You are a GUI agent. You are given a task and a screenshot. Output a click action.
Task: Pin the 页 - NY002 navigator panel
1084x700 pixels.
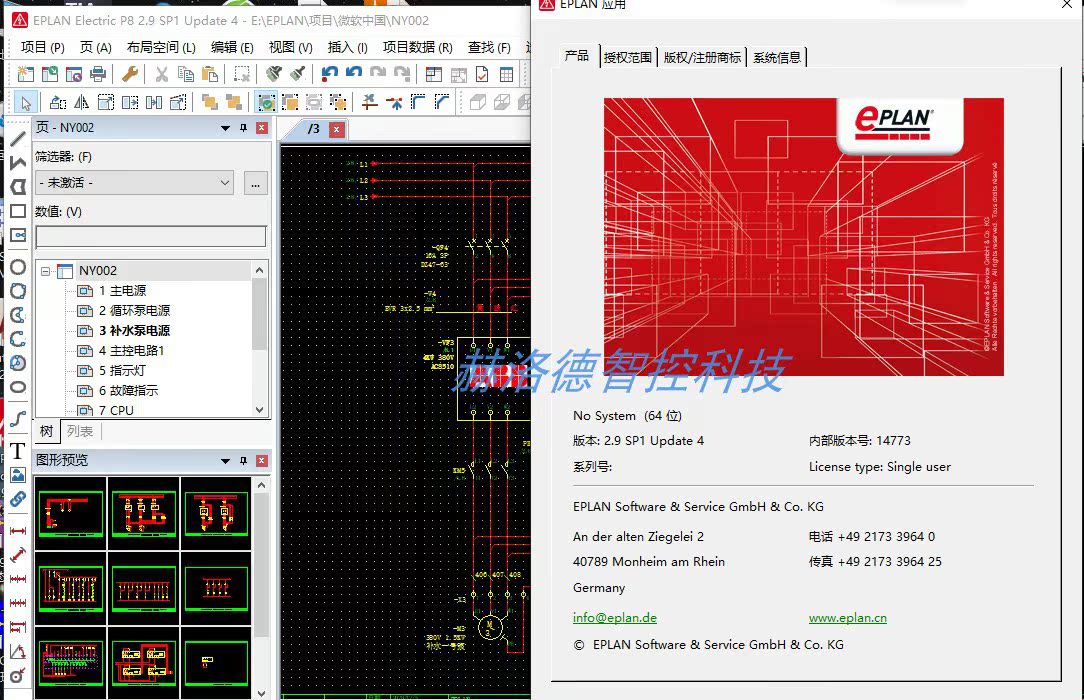(x=243, y=128)
